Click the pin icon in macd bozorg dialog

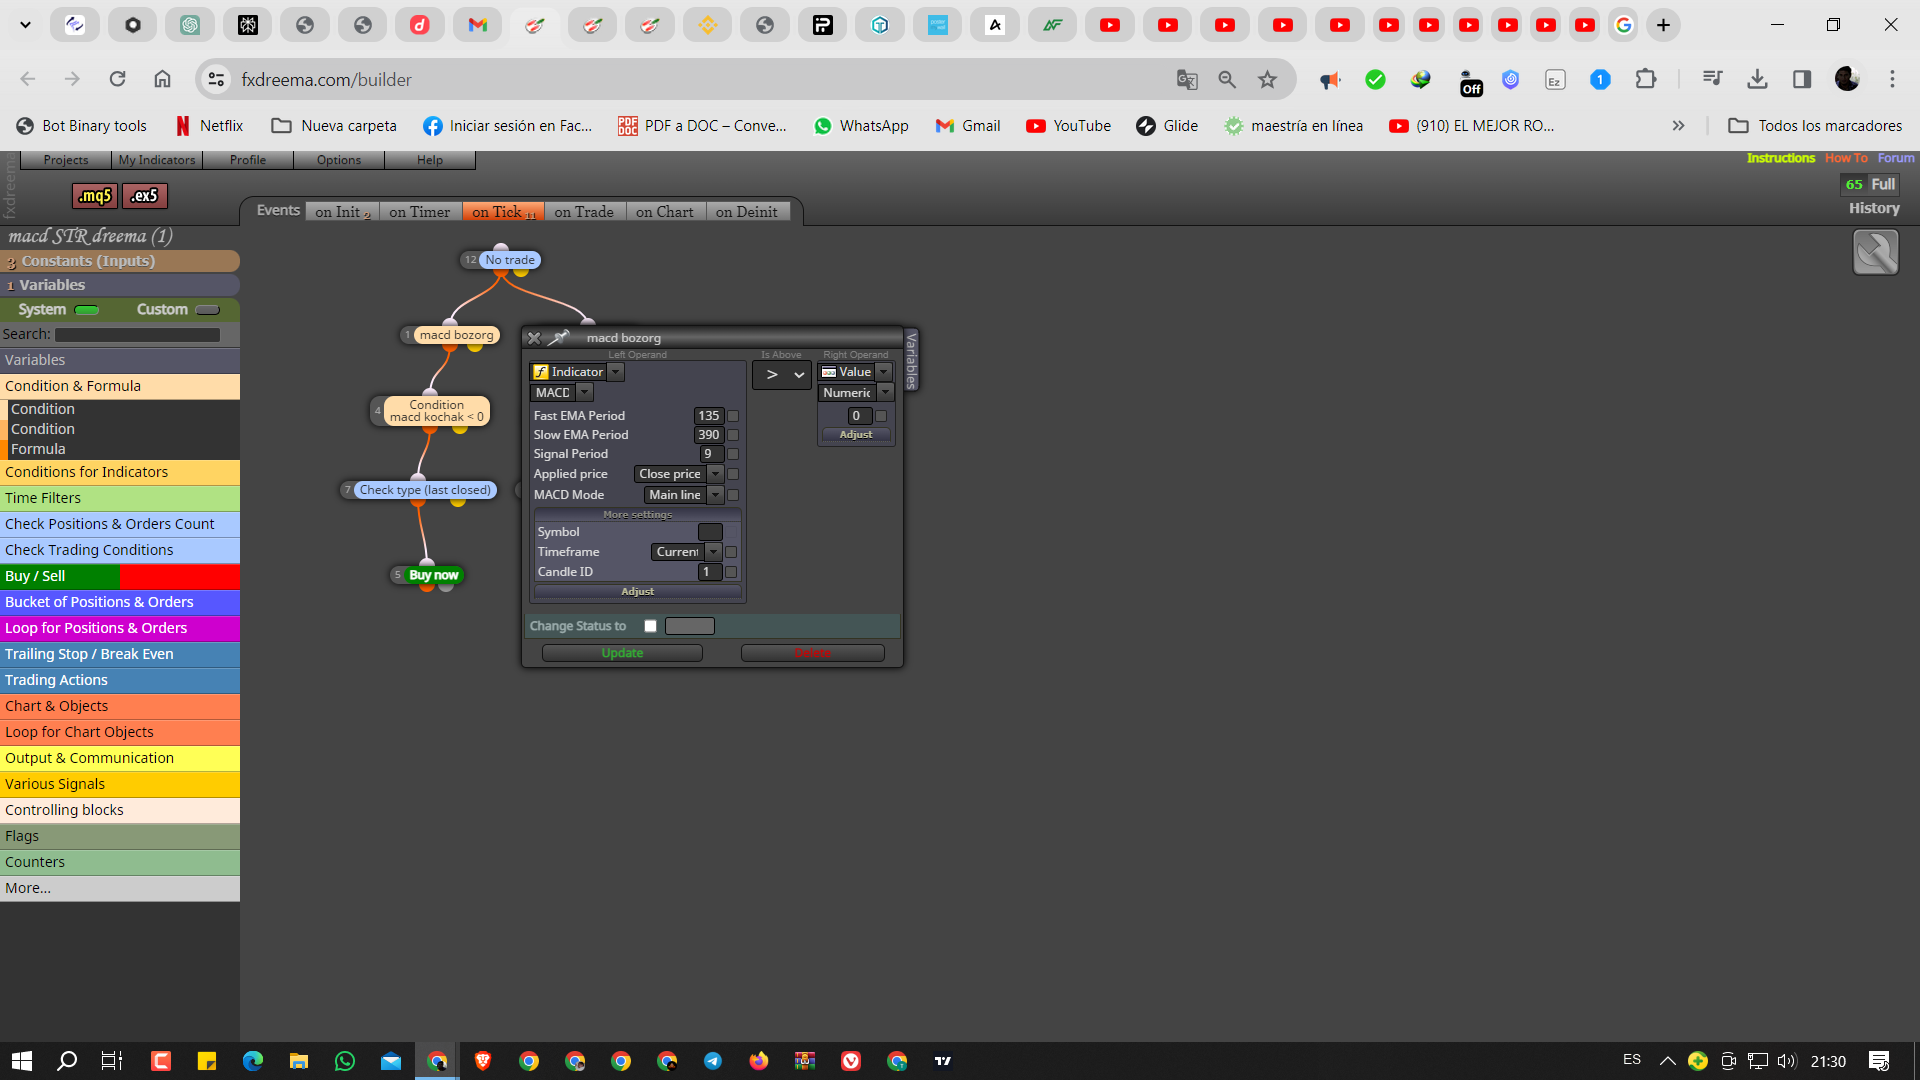pyautogui.click(x=559, y=338)
